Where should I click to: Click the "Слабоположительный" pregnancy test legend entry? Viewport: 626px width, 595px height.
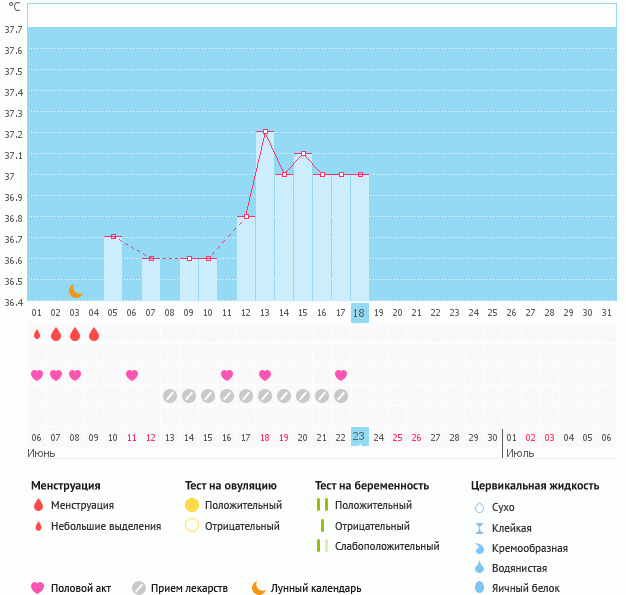[387, 546]
